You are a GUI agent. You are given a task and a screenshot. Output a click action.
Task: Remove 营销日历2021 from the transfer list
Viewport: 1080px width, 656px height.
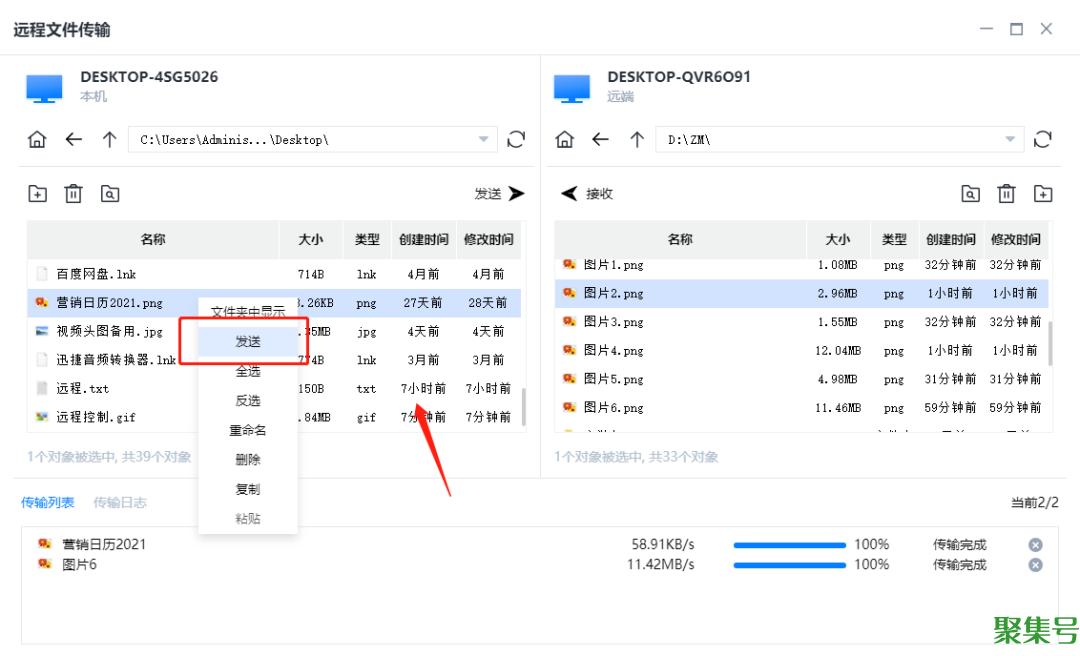click(1036, 545)
